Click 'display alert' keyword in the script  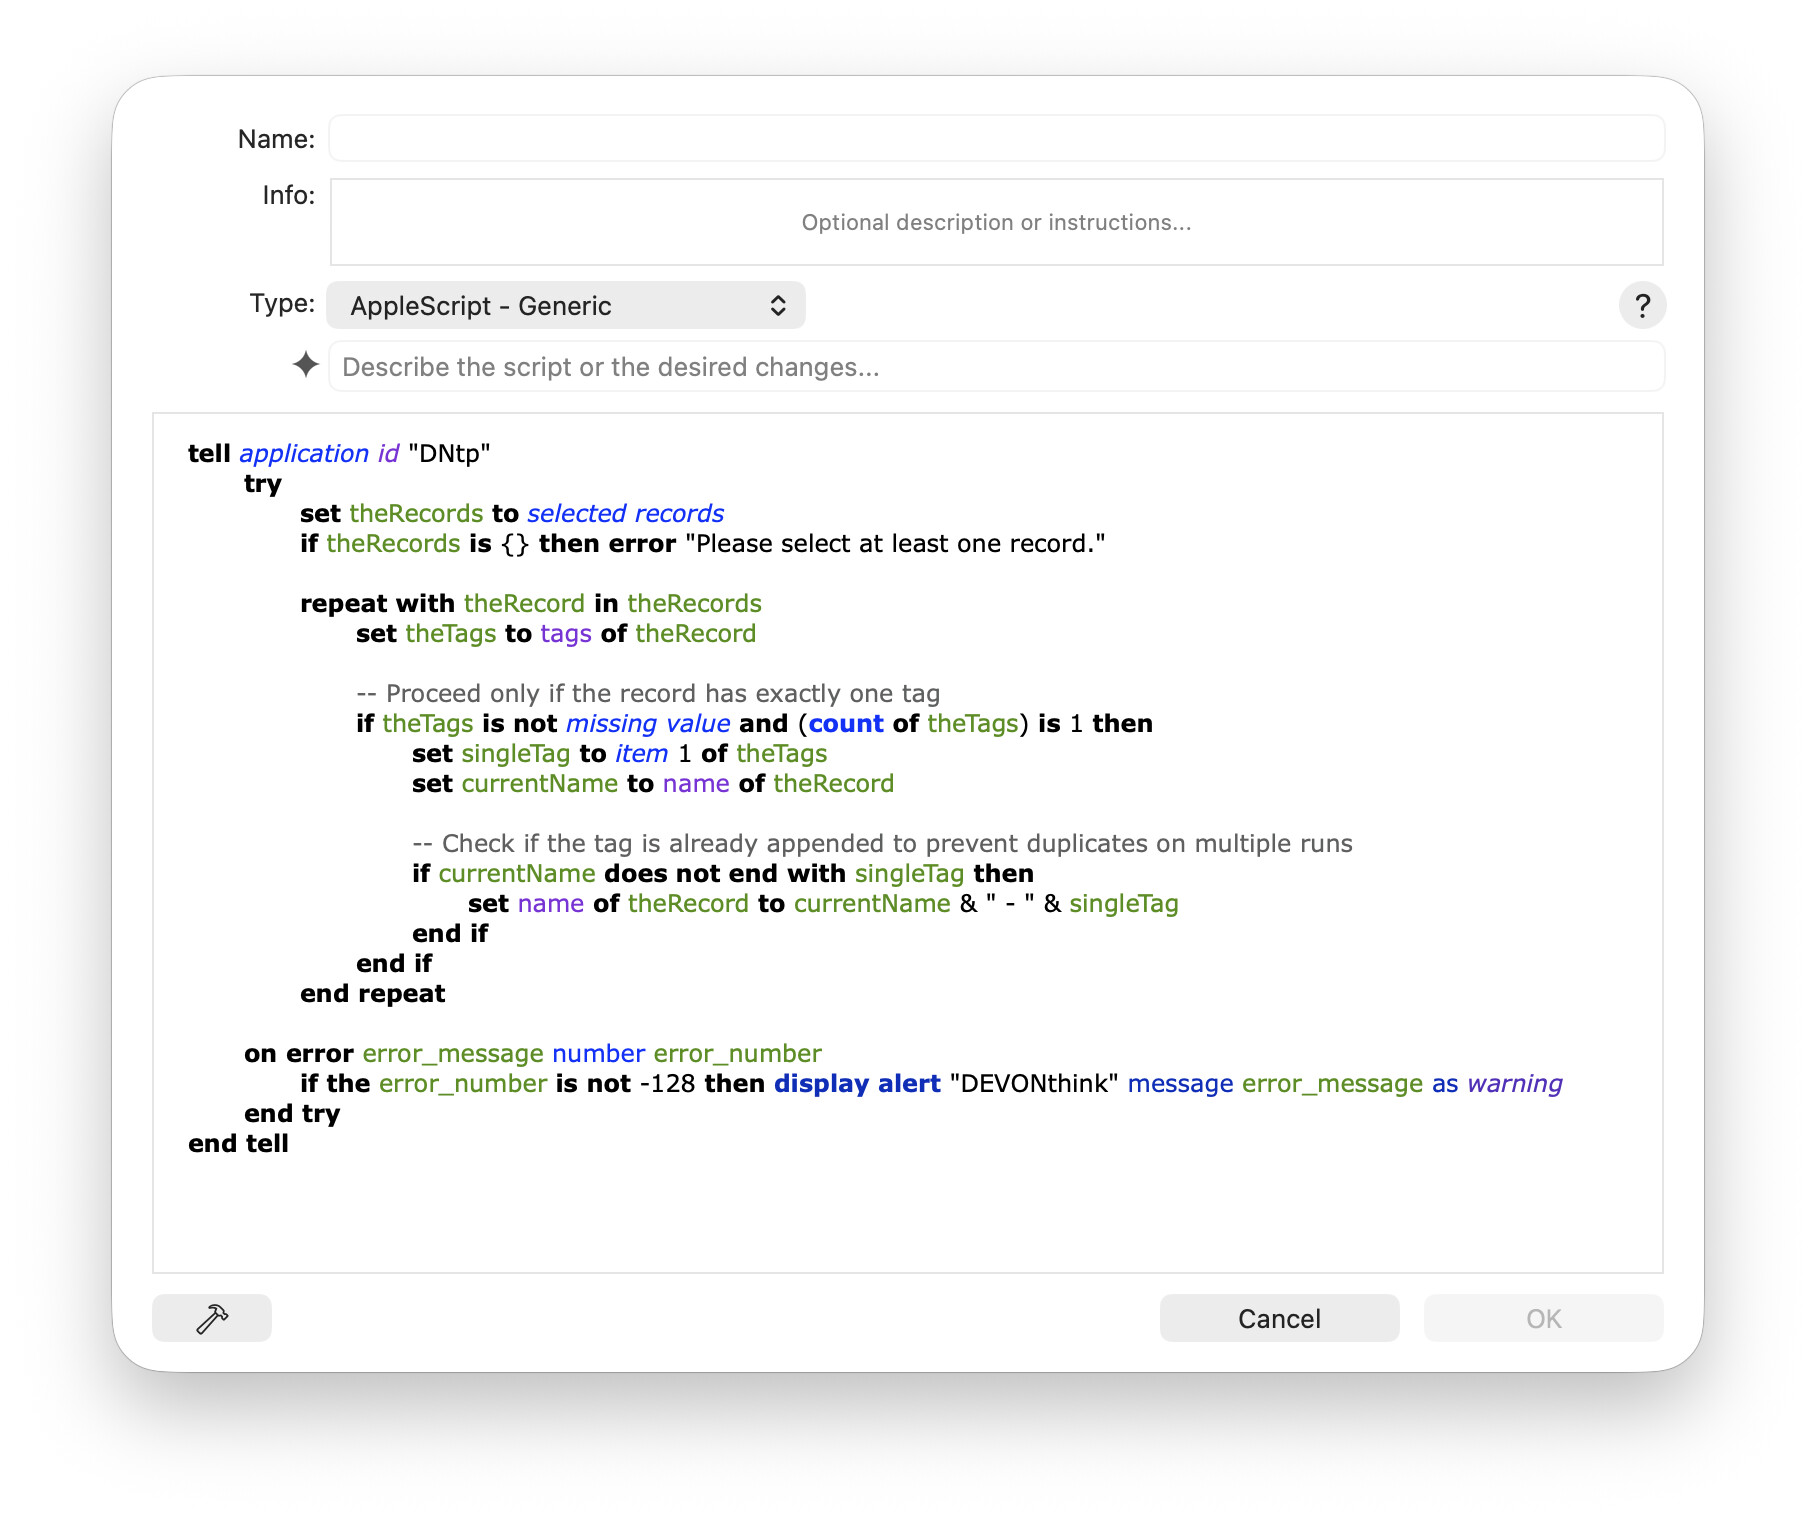click(857, 1084)
